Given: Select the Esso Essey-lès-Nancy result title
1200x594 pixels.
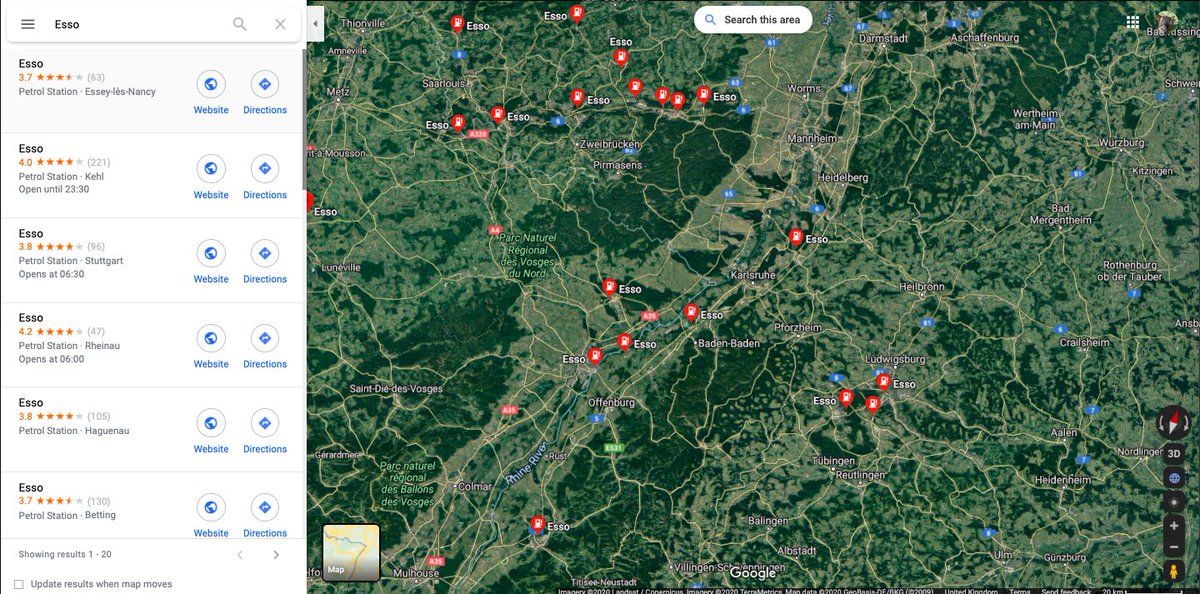Looking at the screenshot, I should pos(31,63).
